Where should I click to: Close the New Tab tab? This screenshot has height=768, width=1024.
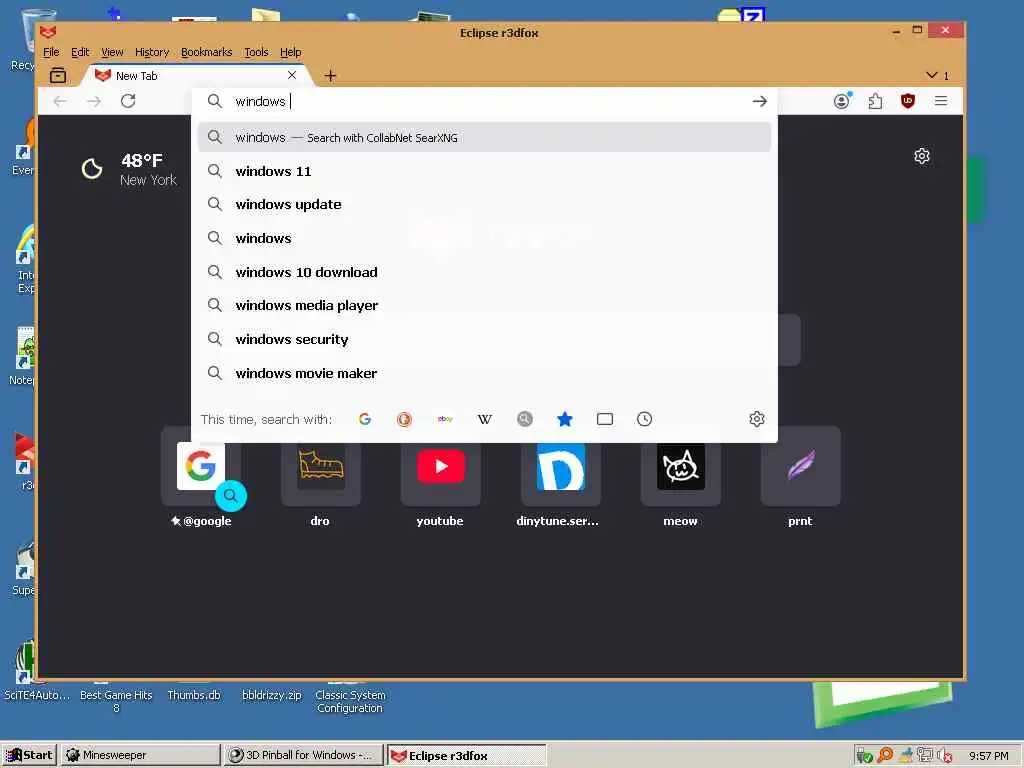292,75
